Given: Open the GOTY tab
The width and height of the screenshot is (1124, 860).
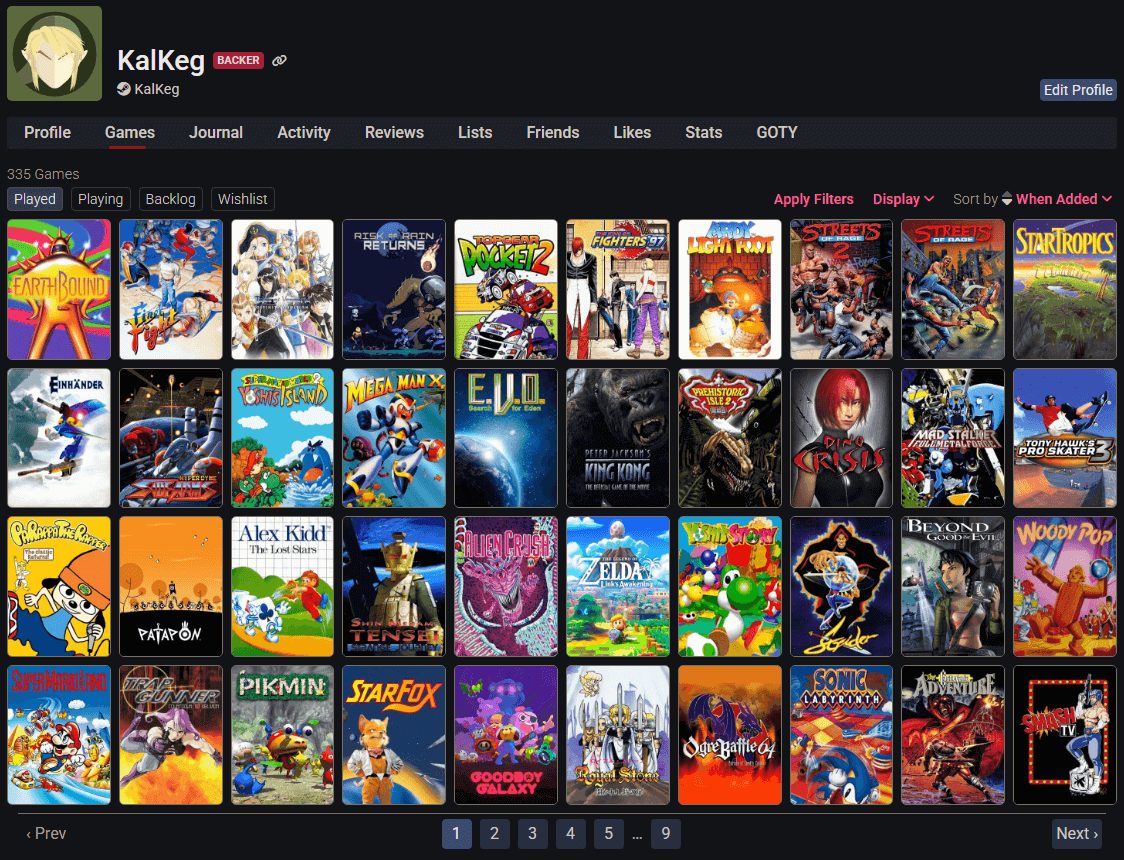Looking at the screenshot, I should click(777, 132).
